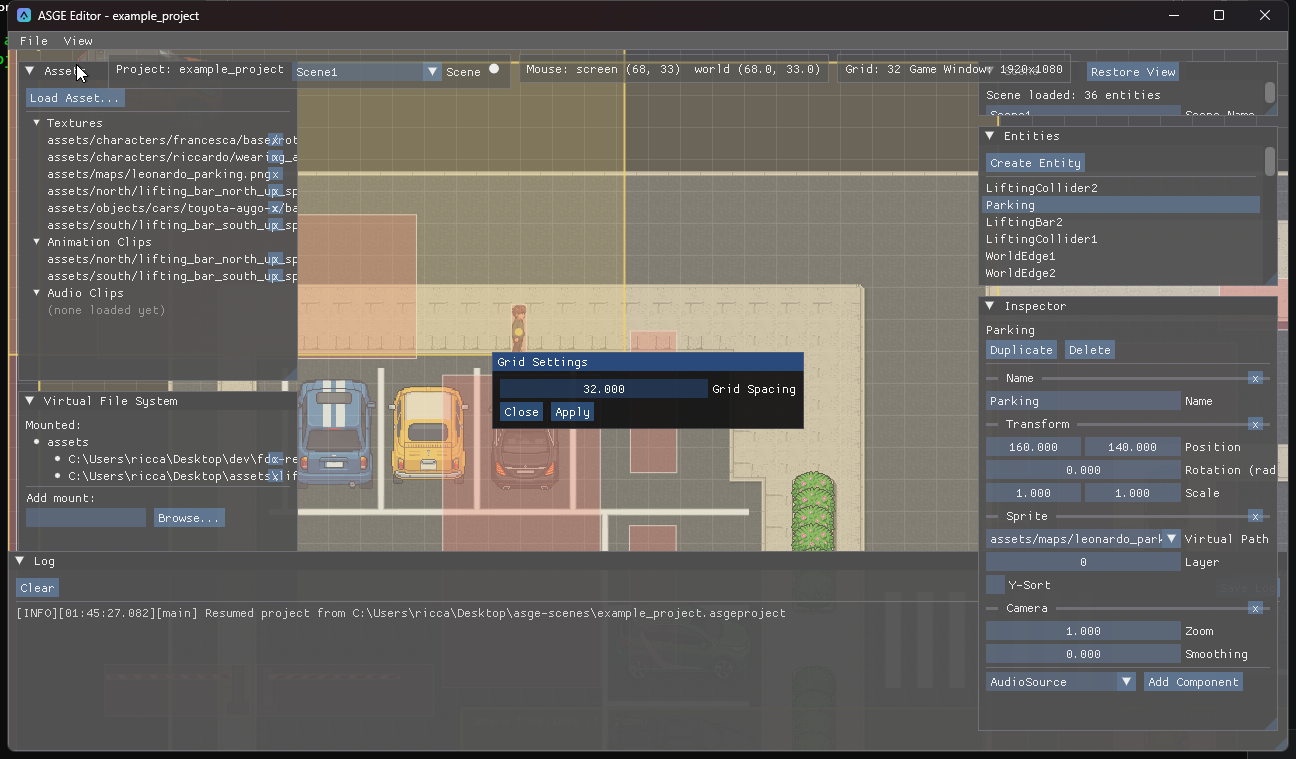Collapse the Entities panel

point(989,136)
